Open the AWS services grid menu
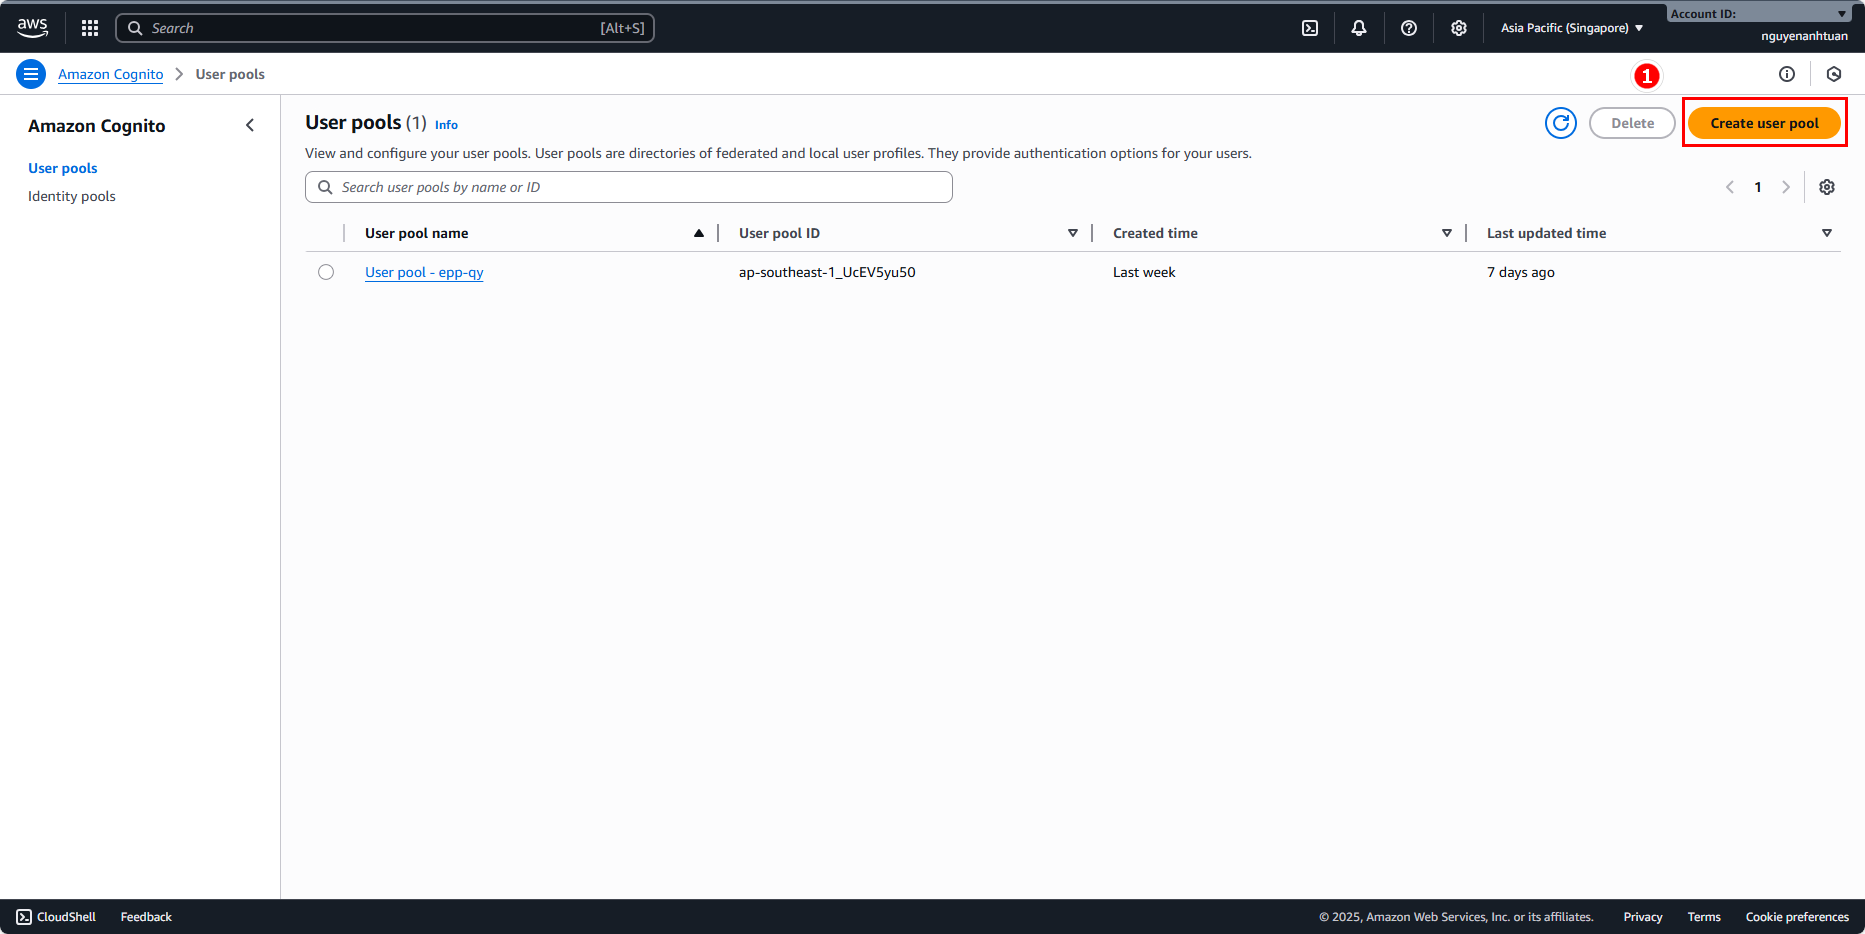Screen dimensions: 1865x934 [90, 28]
